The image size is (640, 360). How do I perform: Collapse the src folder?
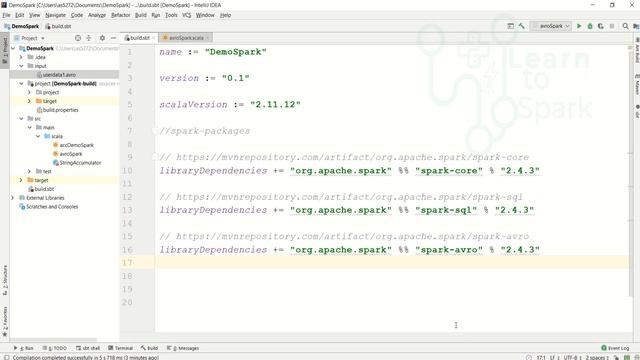click(21, 118)
